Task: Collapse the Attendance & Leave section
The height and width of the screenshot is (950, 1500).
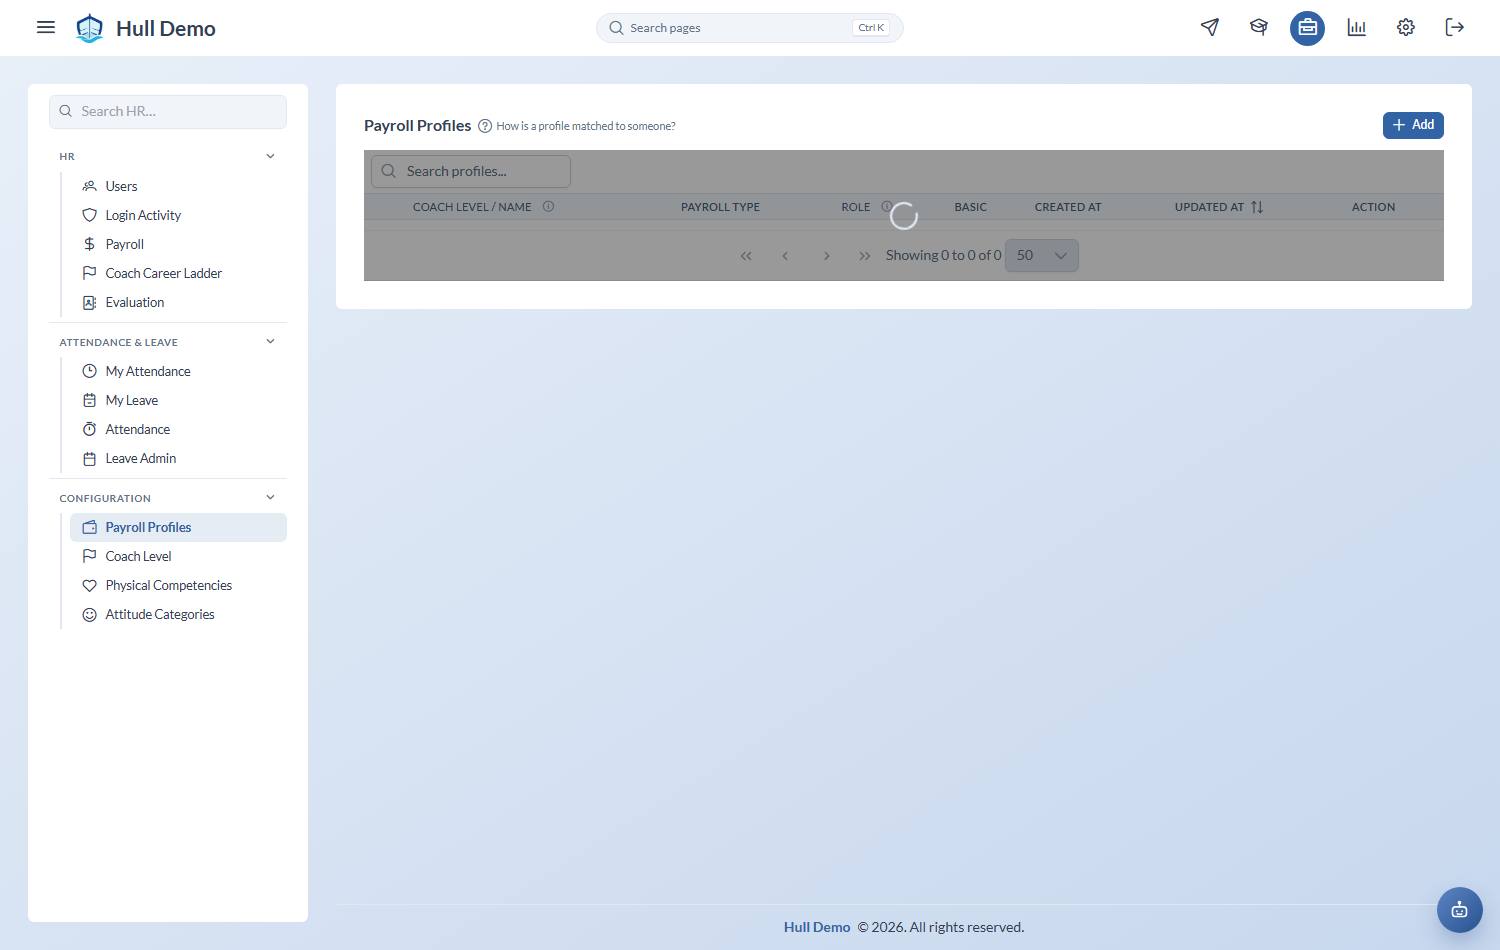Action: click(x=270, y=342)
